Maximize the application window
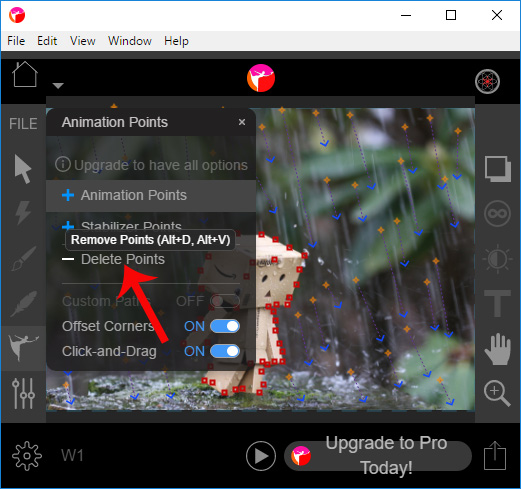Image resolution: width=521 pixels, height=489 pixels. pyautogui.click(x=451, y=15)
